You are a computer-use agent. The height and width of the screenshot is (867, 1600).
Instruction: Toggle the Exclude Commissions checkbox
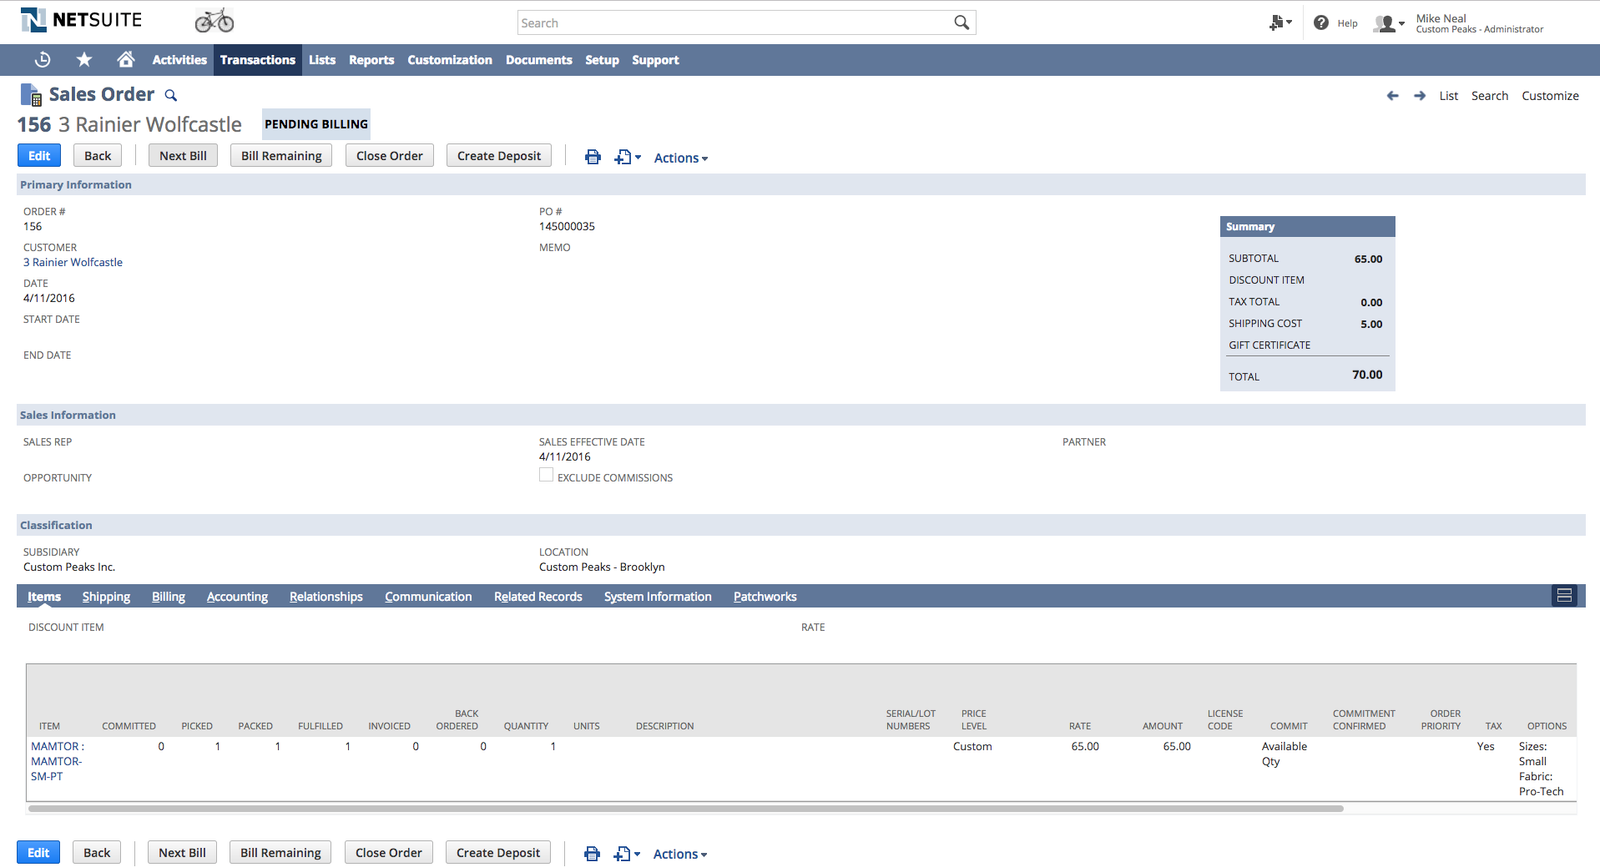546,475
